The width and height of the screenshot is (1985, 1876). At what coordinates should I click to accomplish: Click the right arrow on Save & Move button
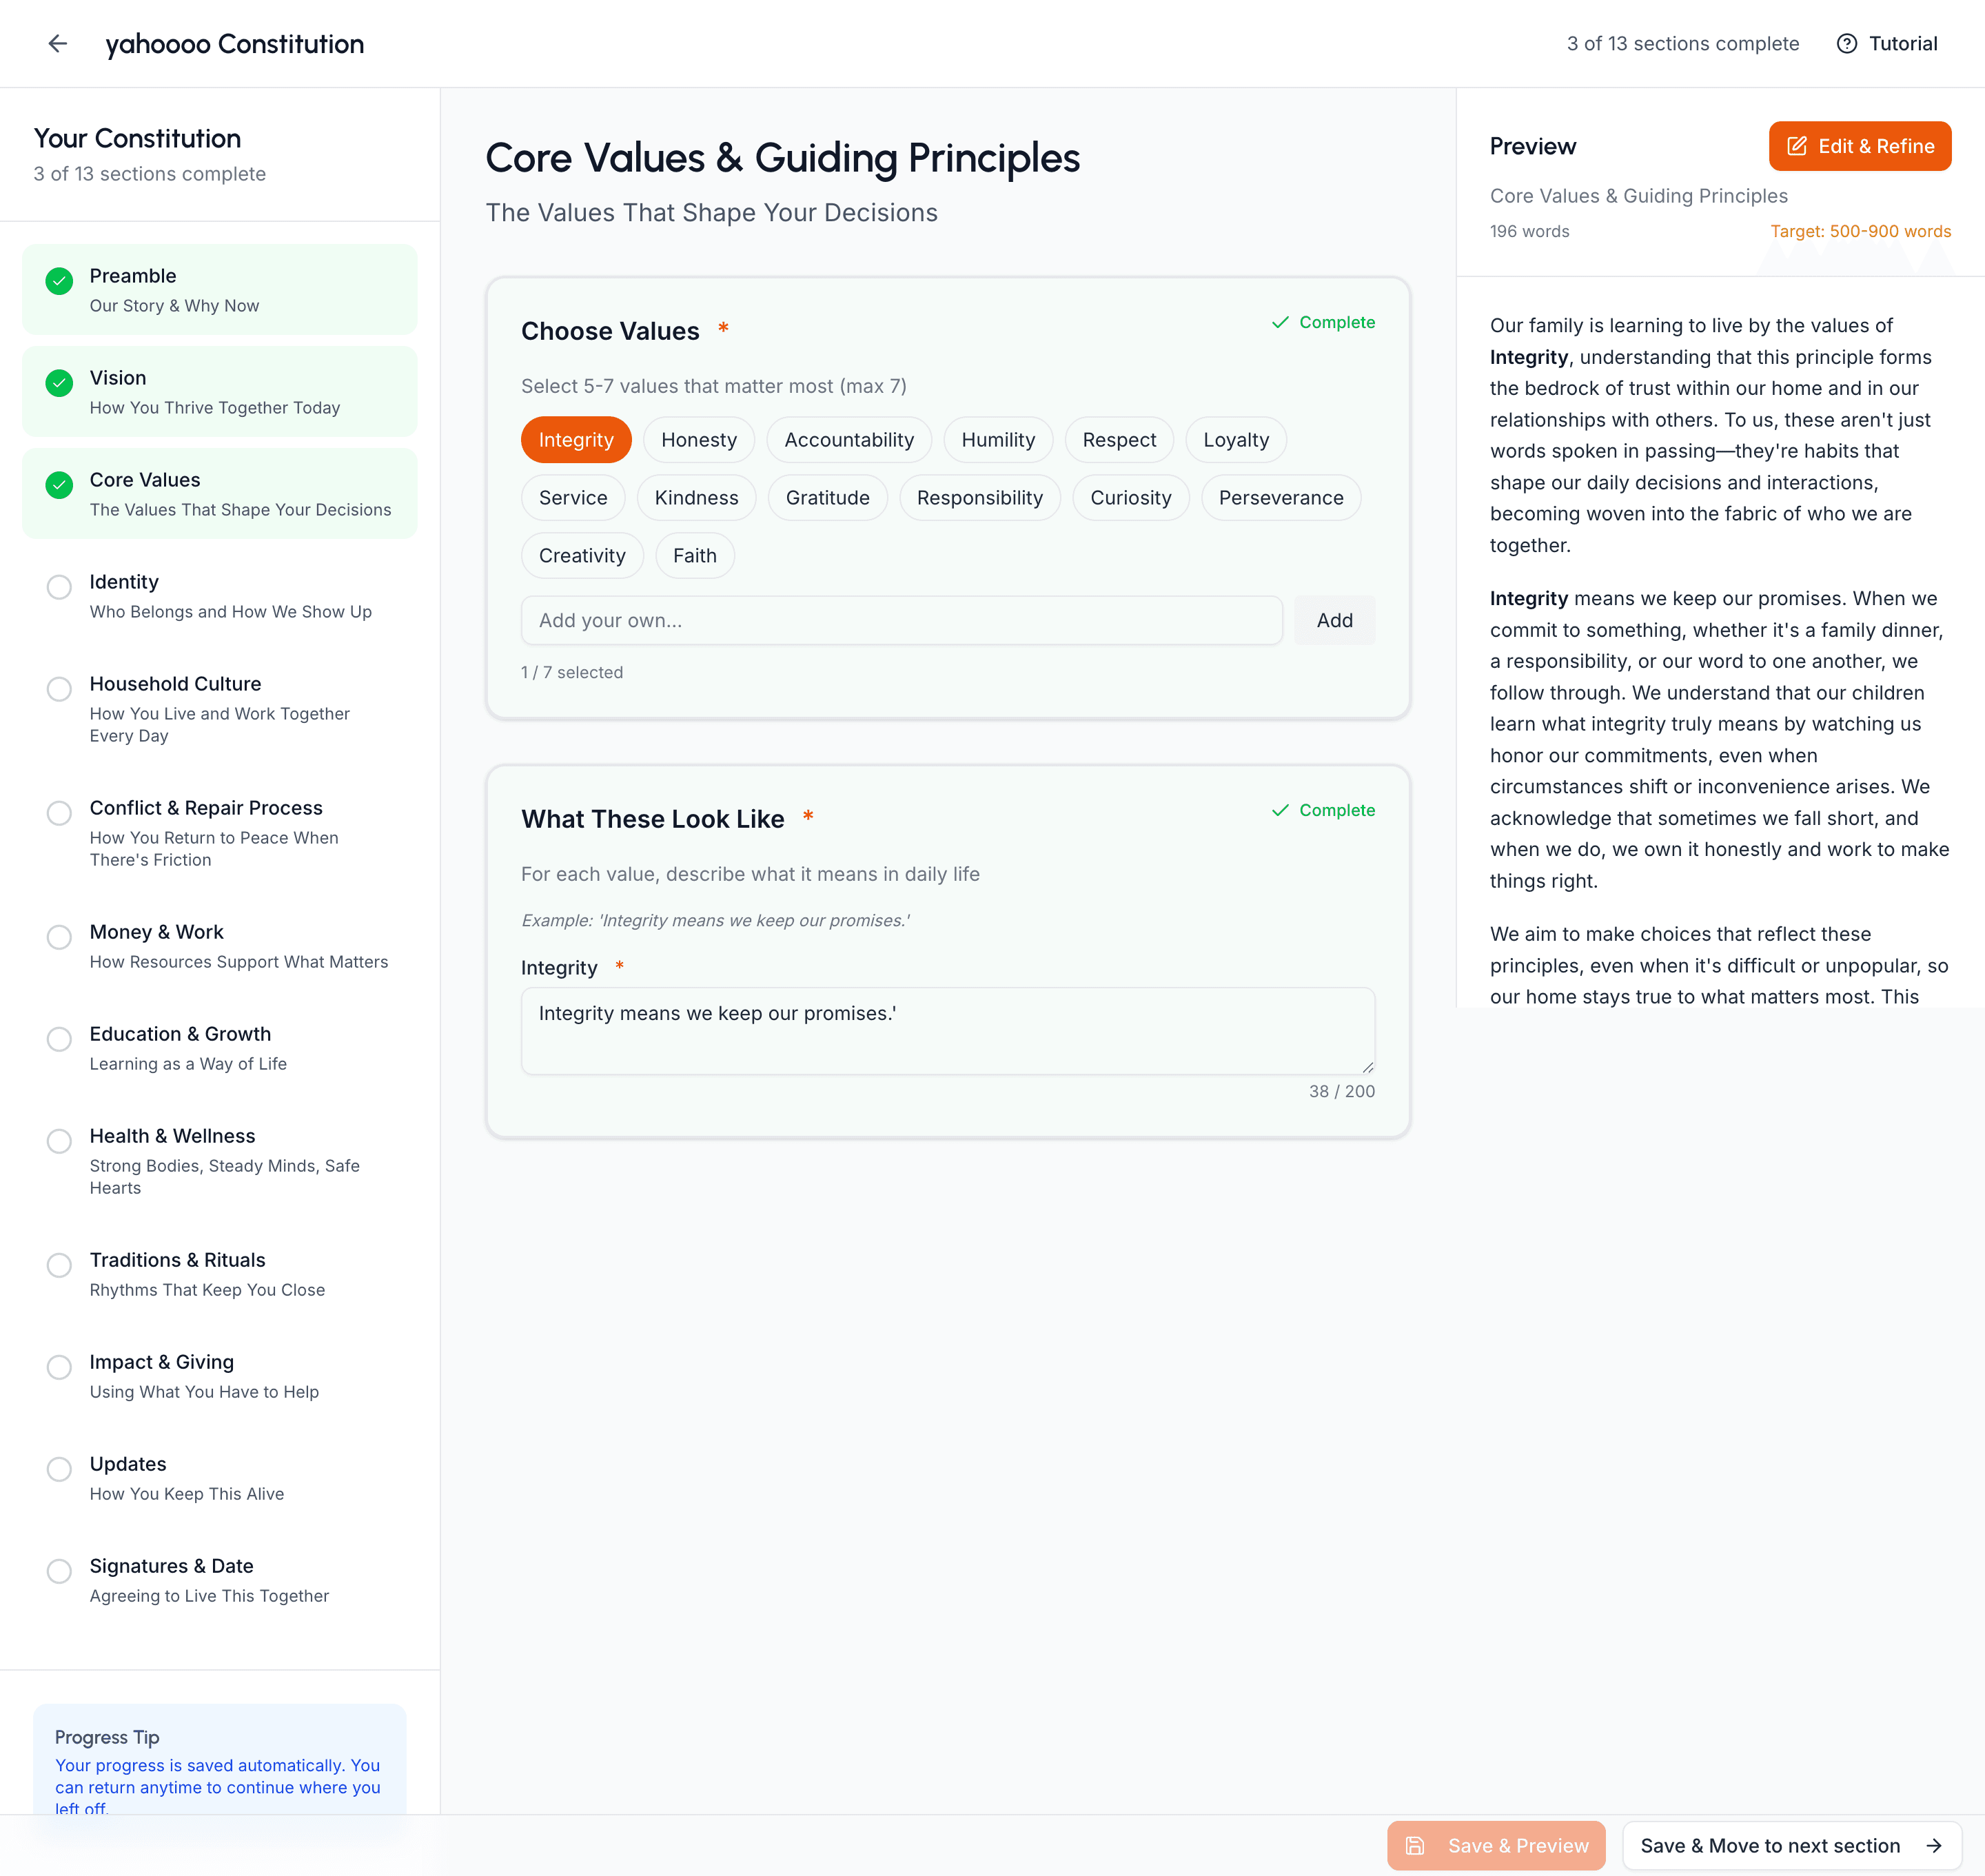click(x=1933, y=1845)
